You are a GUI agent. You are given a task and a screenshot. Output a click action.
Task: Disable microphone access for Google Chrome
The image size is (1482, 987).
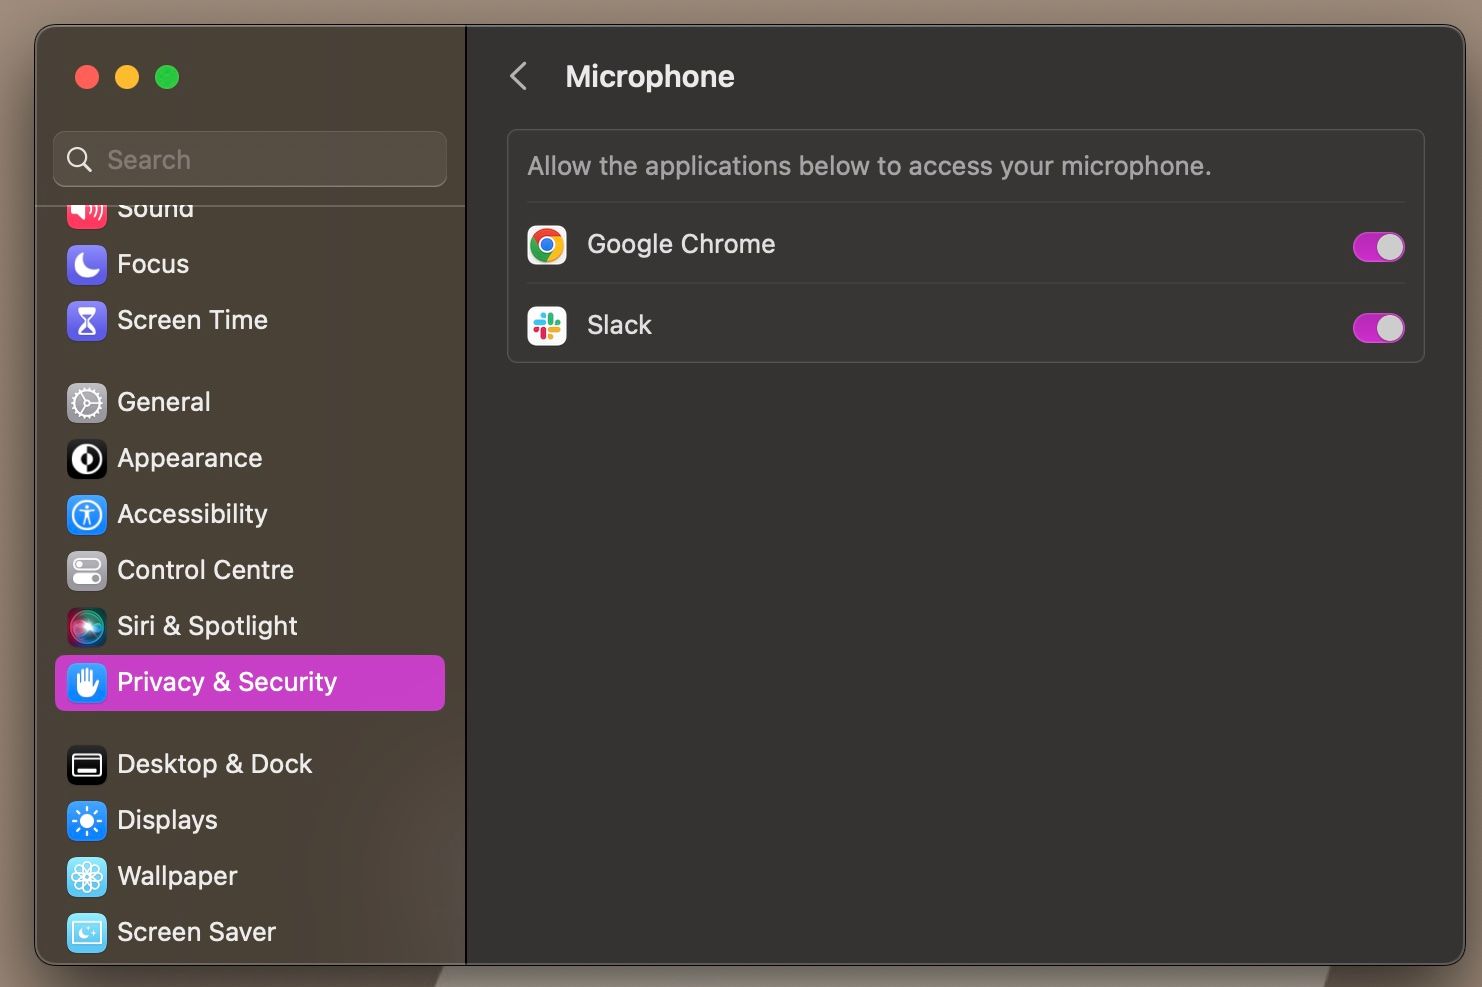[x=1378, y=246]
